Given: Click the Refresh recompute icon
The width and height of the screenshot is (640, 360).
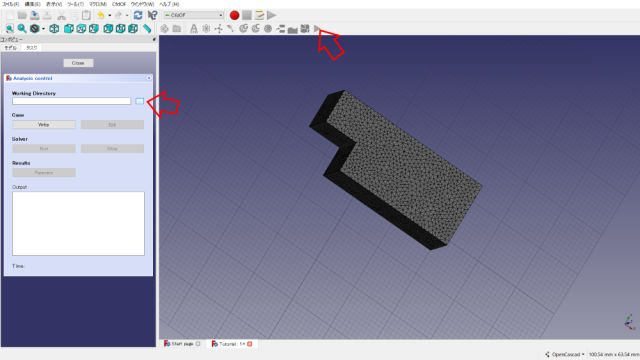Looking at the screenshot, I should 138,16.
